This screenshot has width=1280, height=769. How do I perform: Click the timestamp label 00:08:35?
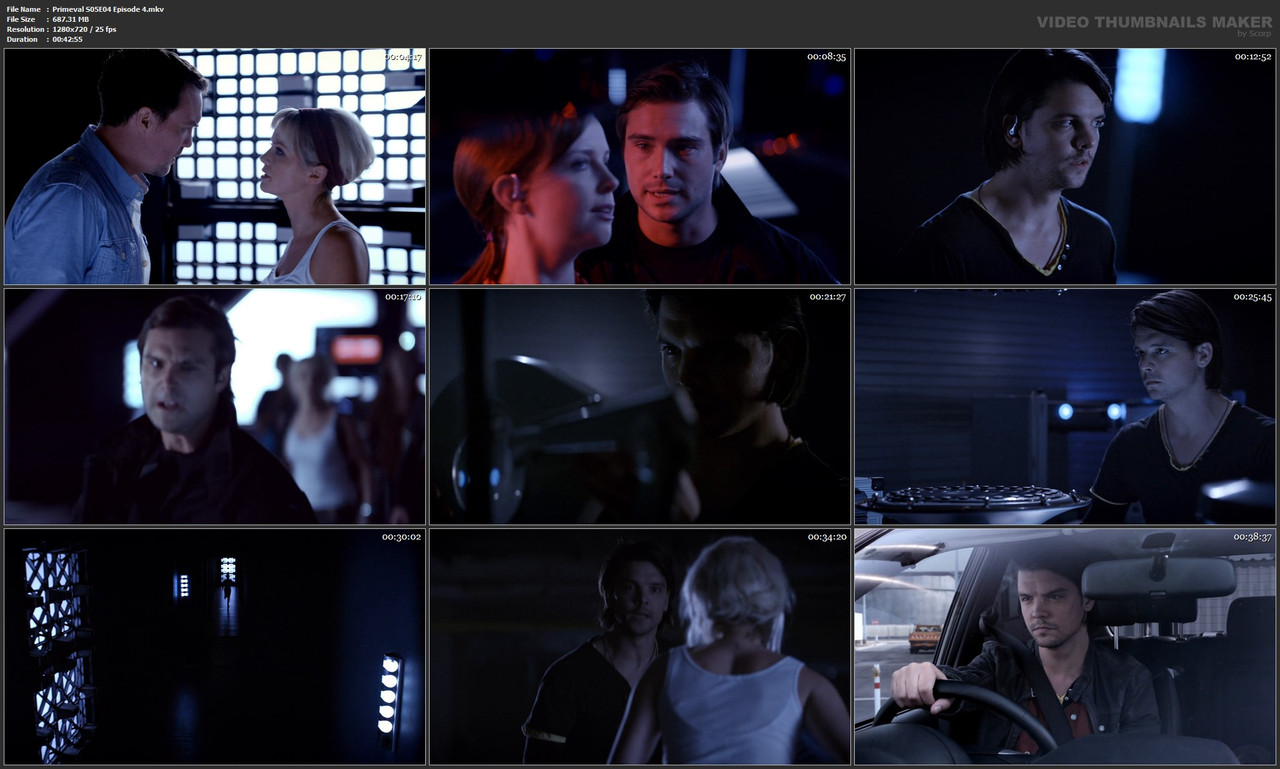(826, 57)
